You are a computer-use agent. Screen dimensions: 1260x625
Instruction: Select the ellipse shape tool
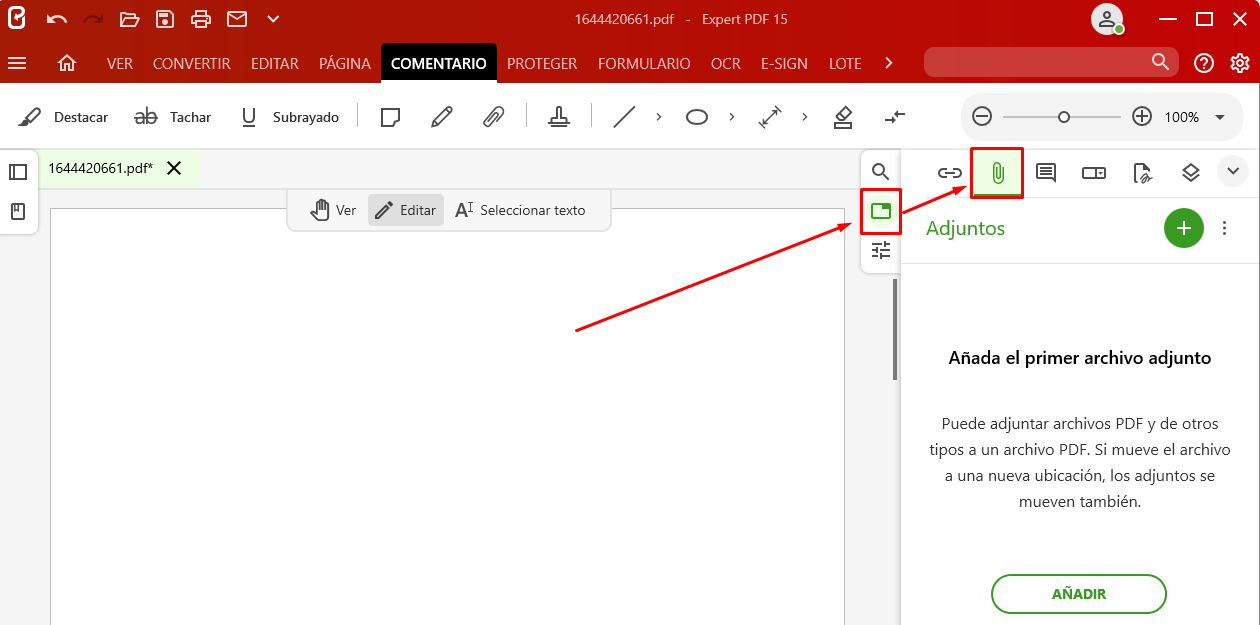coord(697,117)
